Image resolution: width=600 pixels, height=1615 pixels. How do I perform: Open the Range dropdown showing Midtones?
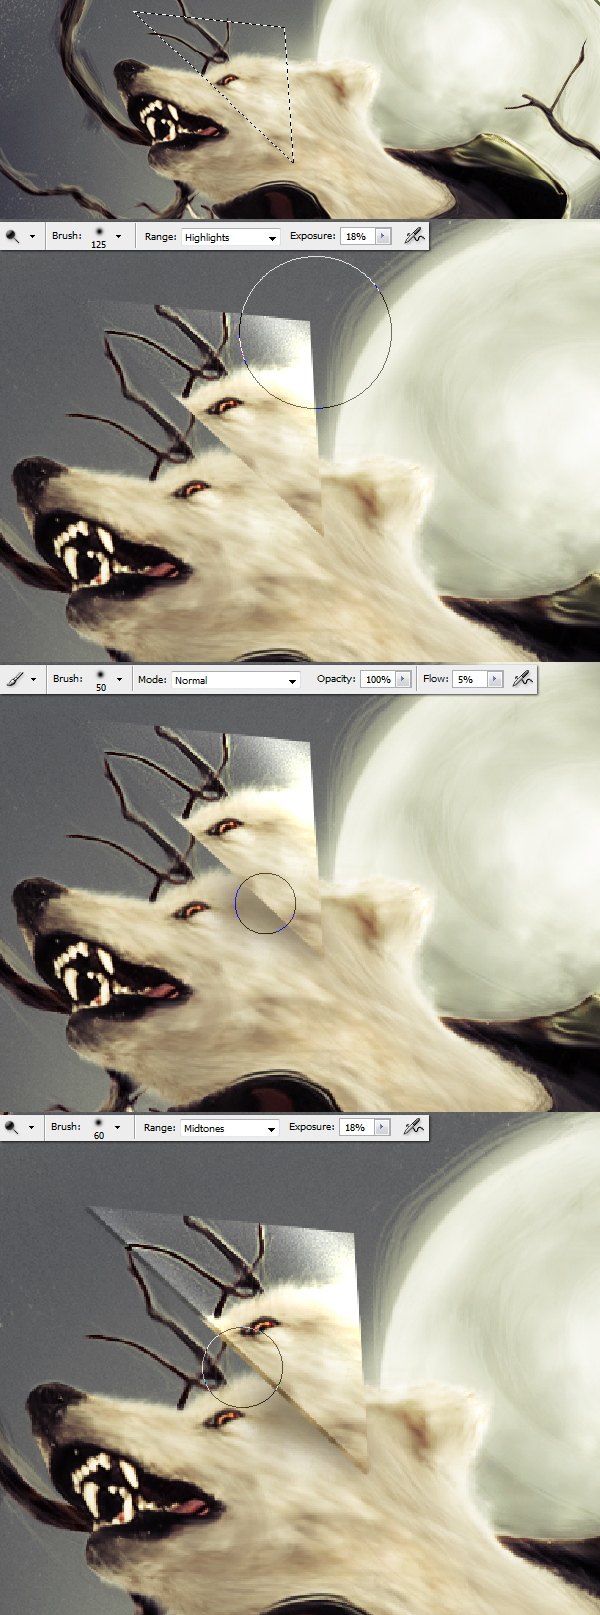[x=229, y=1128]
